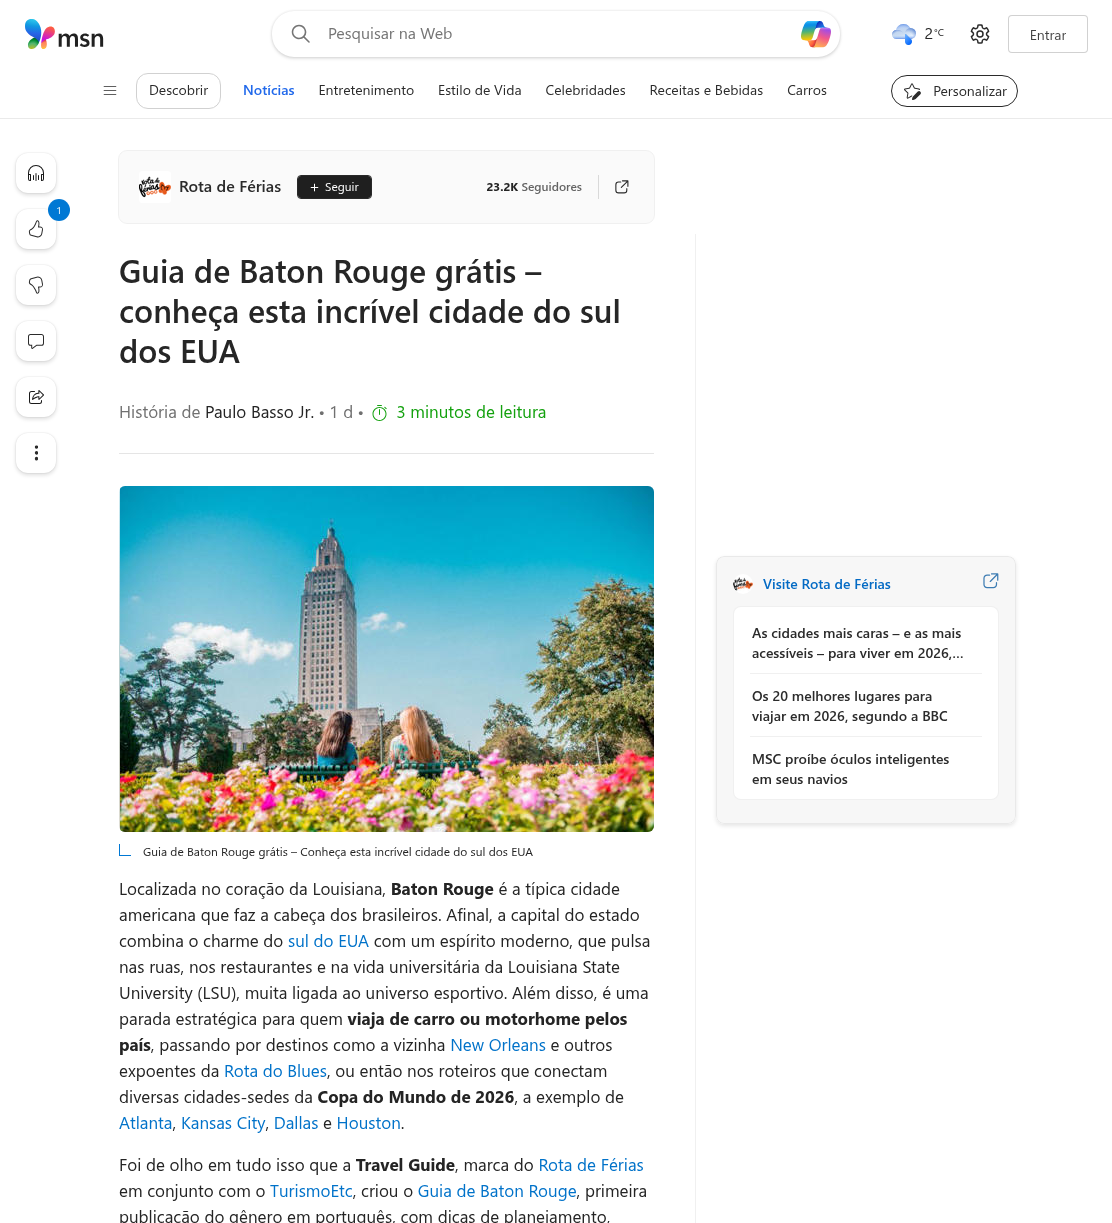Click '3 minutos de leitura' text
The image size is (1112, 1223).
point(471,412)
